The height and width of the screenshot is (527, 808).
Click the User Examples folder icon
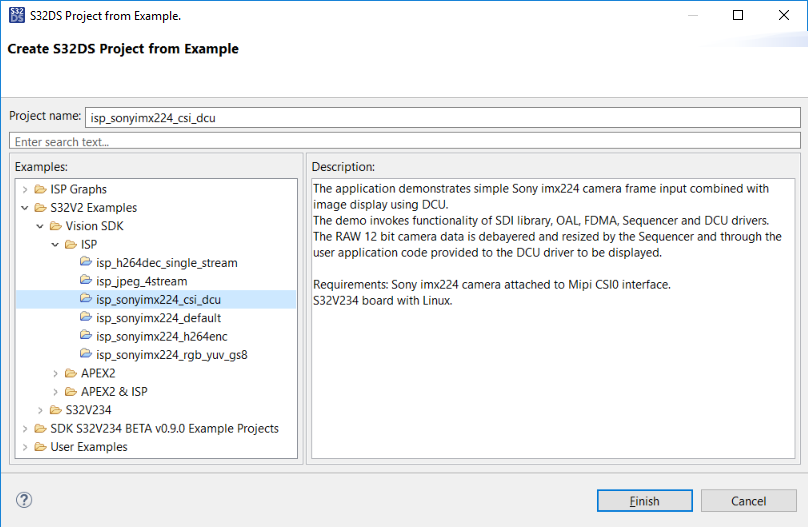pyautogui.click(x=40, y=447)
